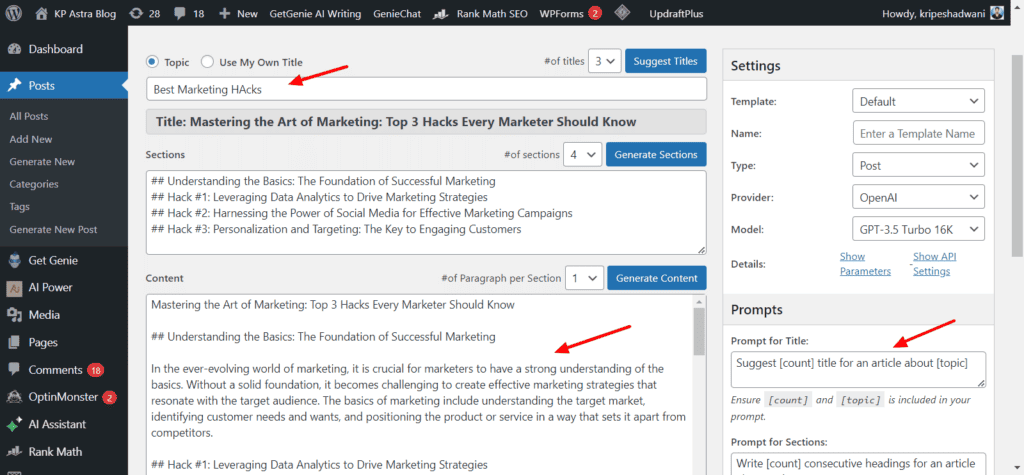Open the Media library icon in sidebar
Screen dimensions: 1024x475
click(x=15, y=315)
